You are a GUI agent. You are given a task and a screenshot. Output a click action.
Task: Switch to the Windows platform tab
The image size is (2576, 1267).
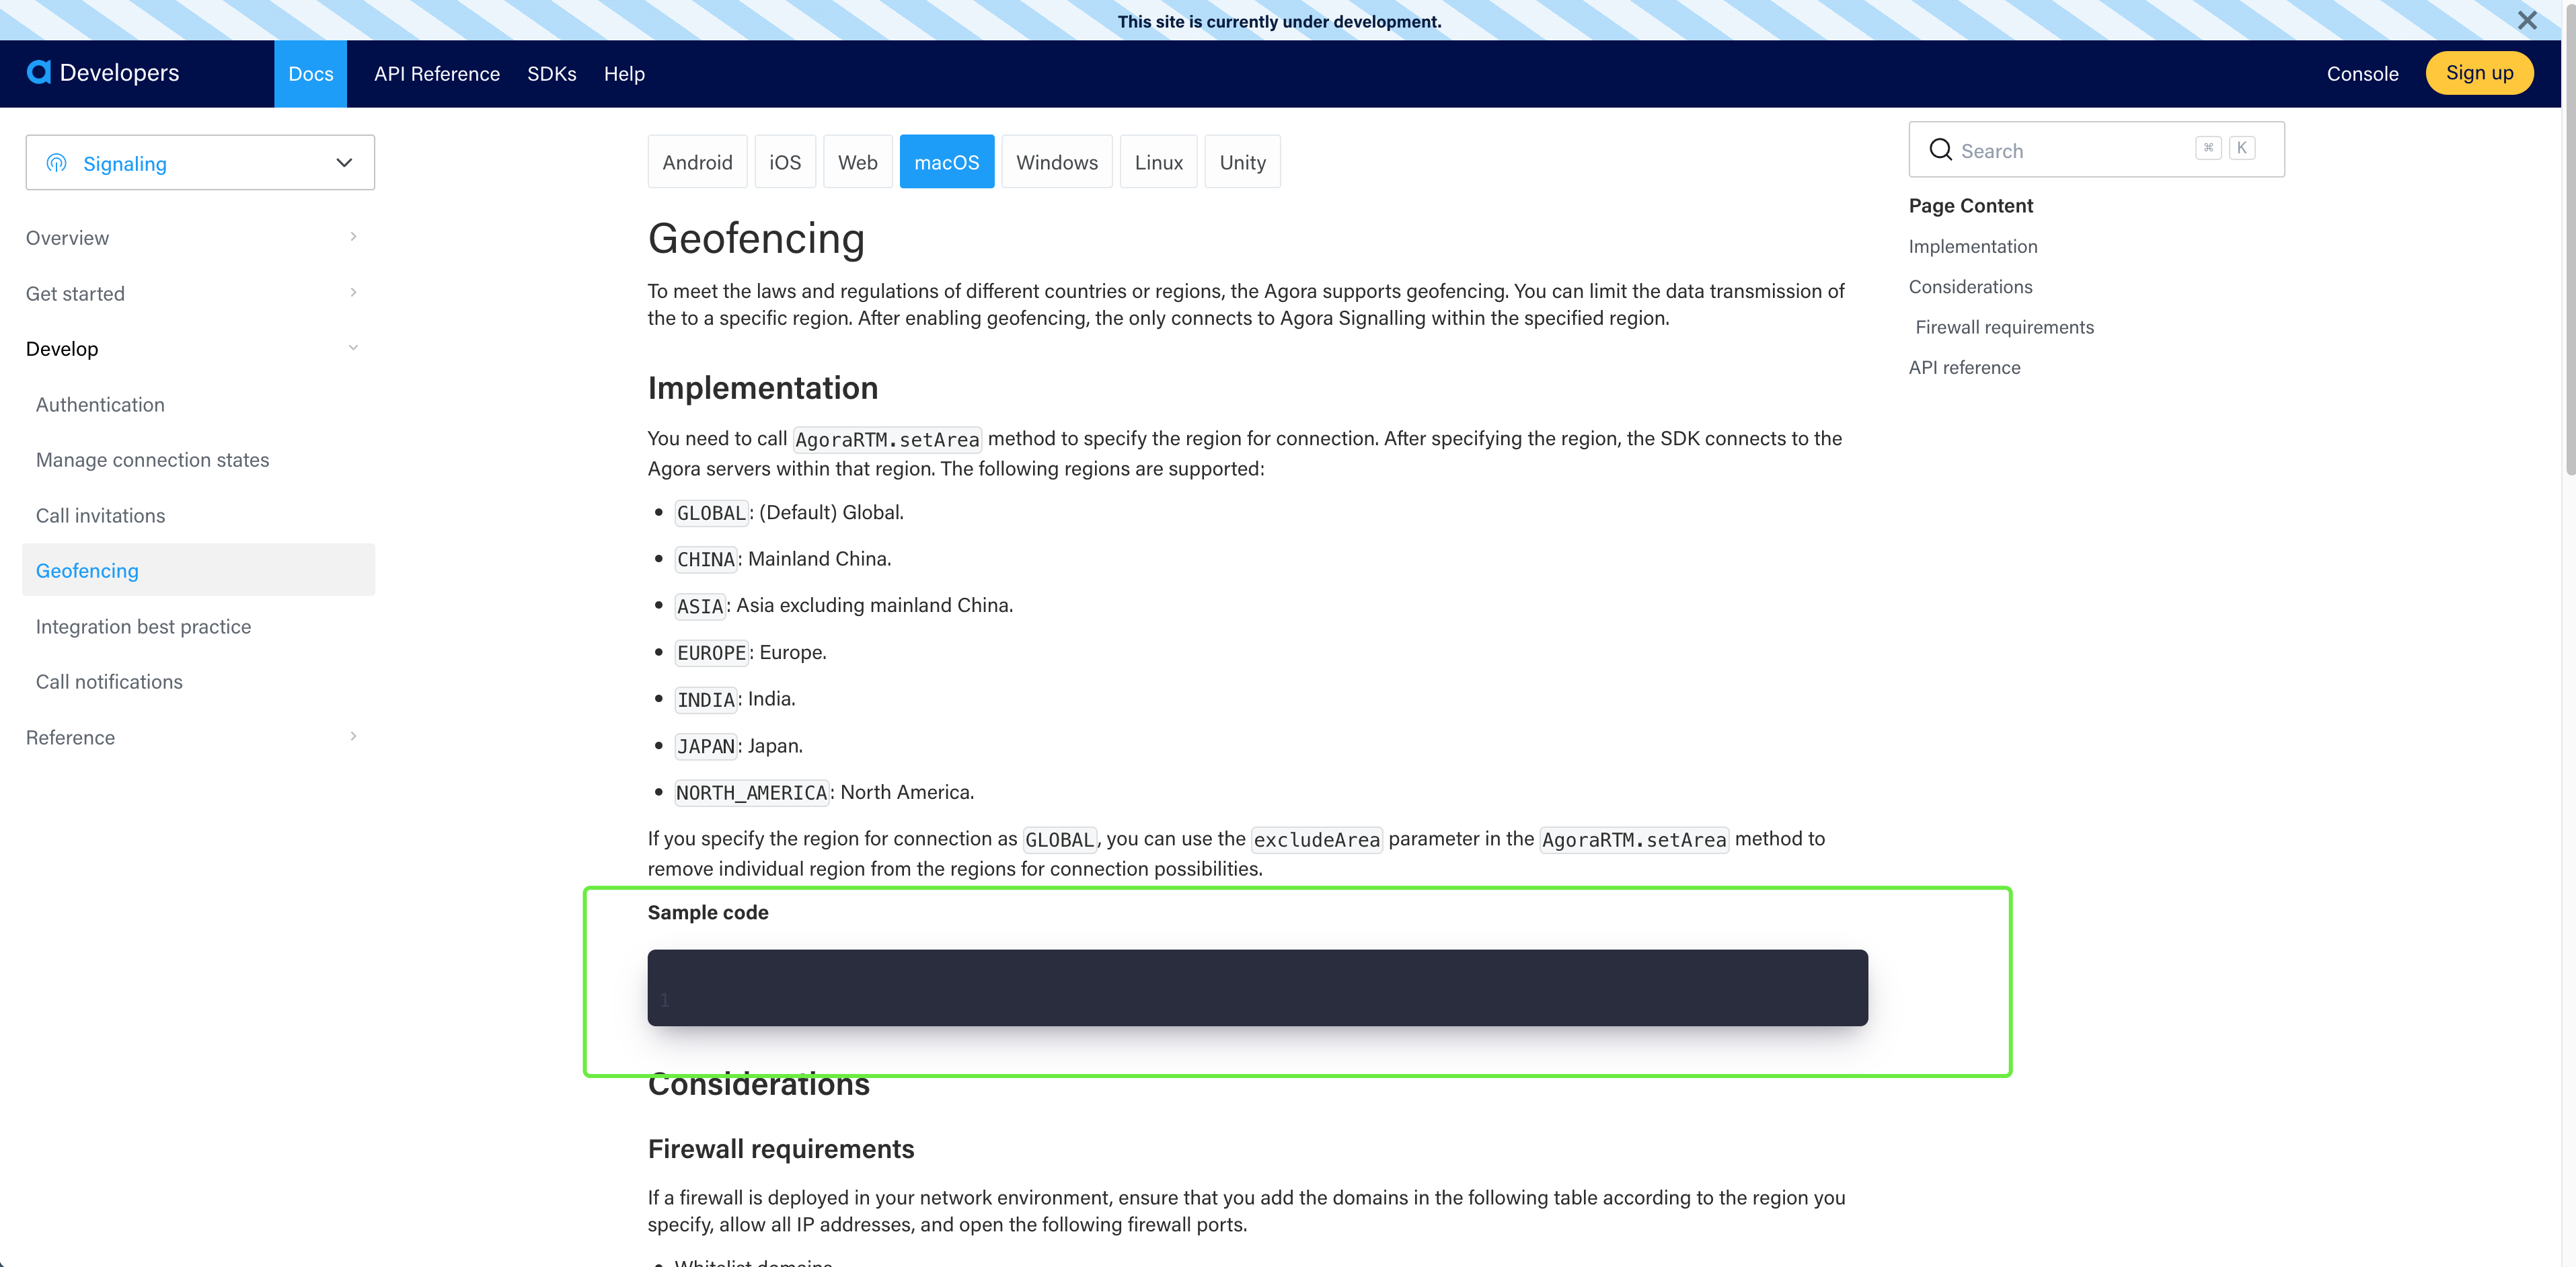1057,161
